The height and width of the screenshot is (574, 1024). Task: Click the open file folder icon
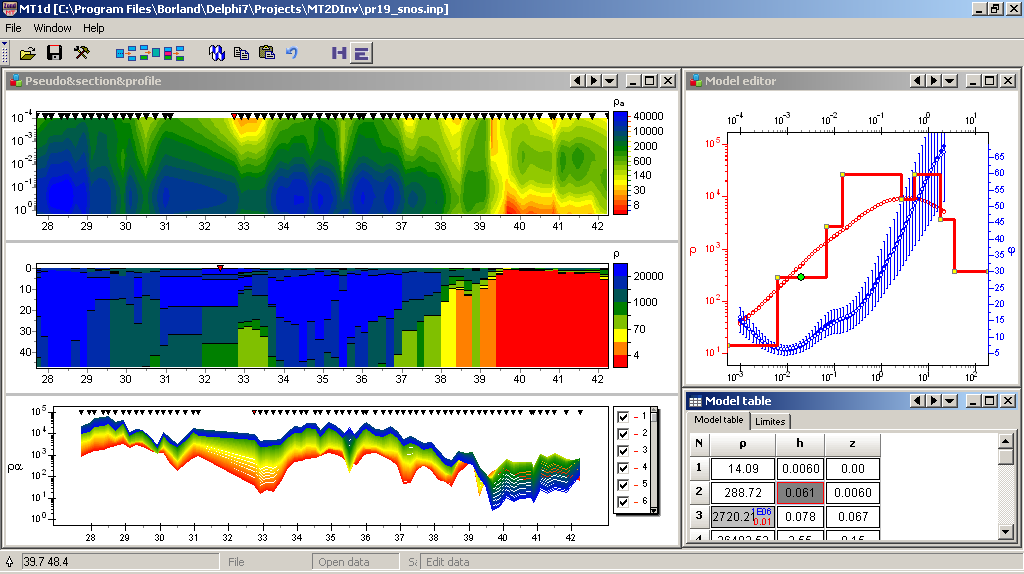(27, 53)
